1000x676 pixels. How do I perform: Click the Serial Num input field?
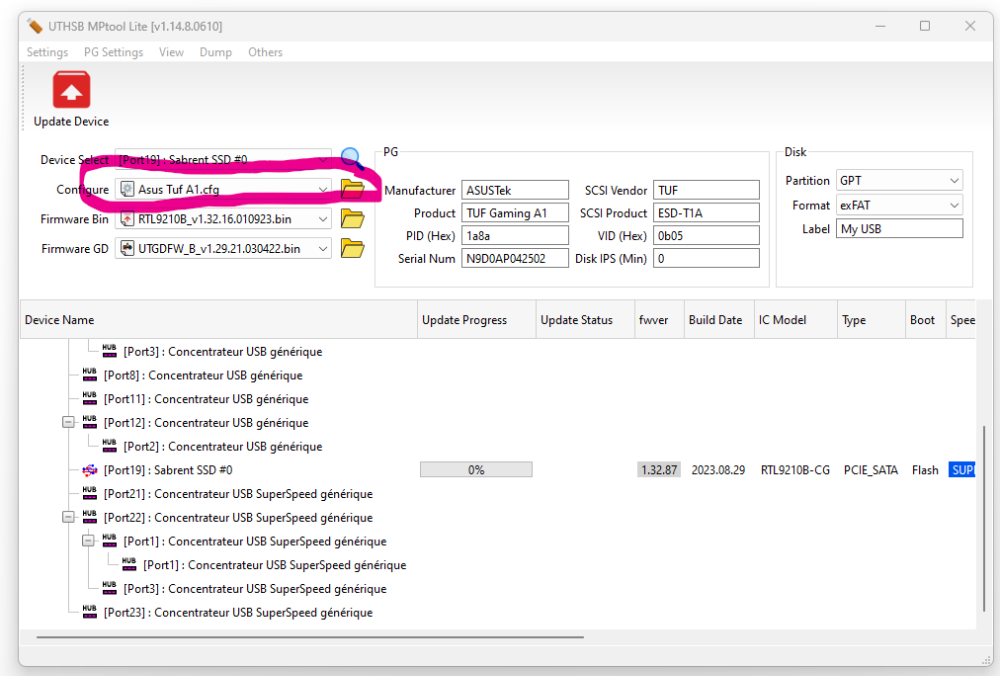(515, 258)
